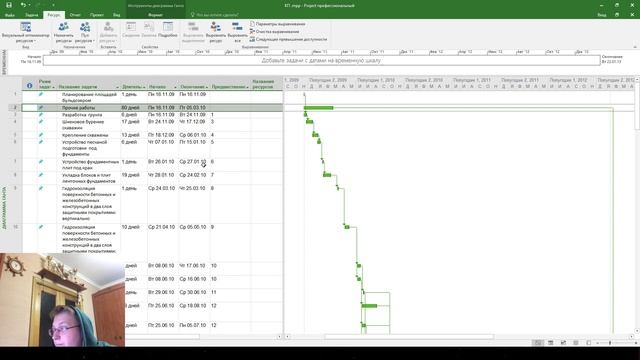This screenshot has height=360, width=640.
Task: Open Leveling Options (Параметры выравнивания)
Action: (278, 24)
